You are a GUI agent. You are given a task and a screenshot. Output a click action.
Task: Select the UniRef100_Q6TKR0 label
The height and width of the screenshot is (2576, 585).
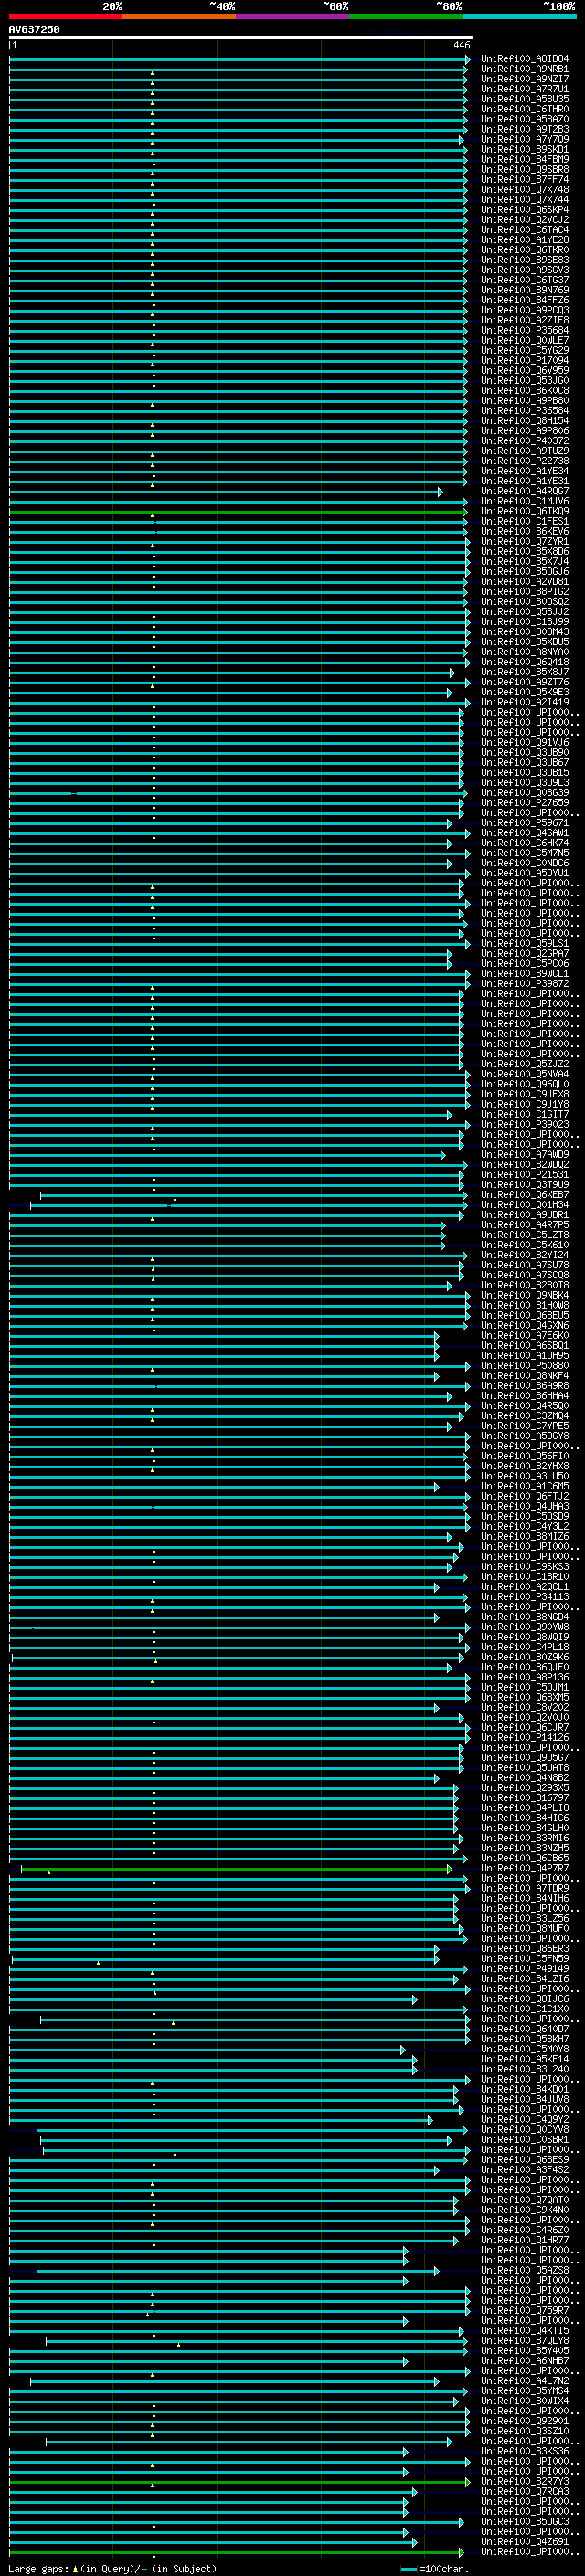tap(524, 250)
